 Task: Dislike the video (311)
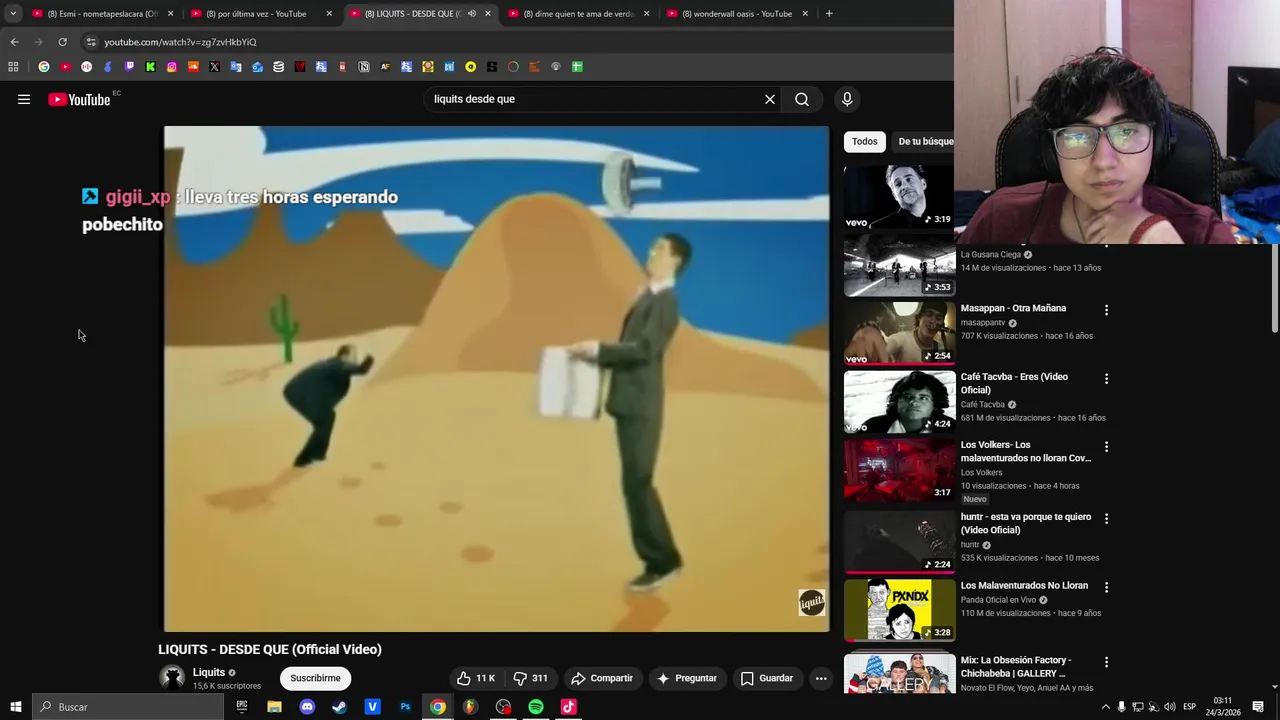point(530,678)
